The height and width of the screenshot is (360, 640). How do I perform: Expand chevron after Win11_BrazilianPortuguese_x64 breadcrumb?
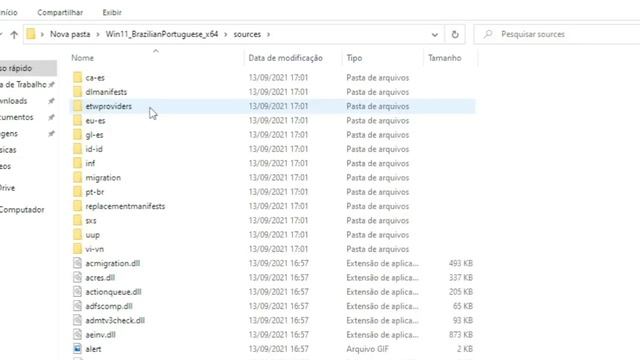point(226,35)
